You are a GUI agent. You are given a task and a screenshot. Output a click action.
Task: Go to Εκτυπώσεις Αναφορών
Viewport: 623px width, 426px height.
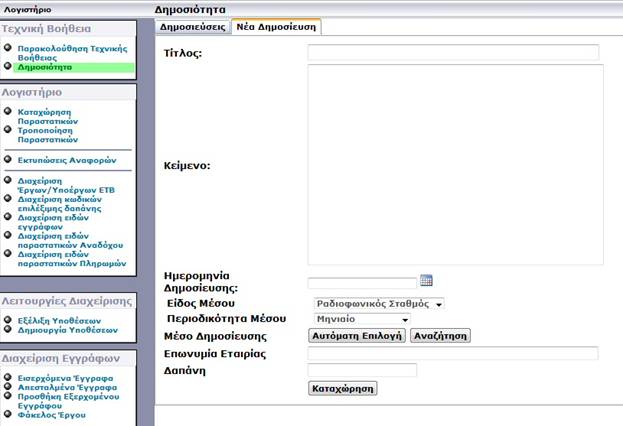click(67, 160)
